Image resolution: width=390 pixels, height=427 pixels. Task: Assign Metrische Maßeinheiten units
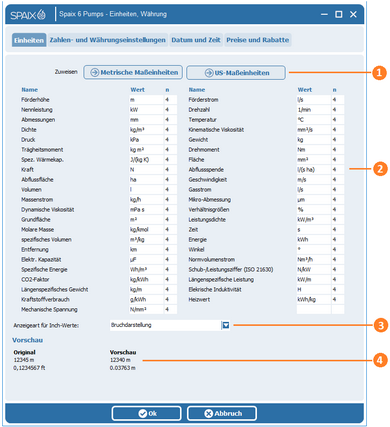[133, 72]
